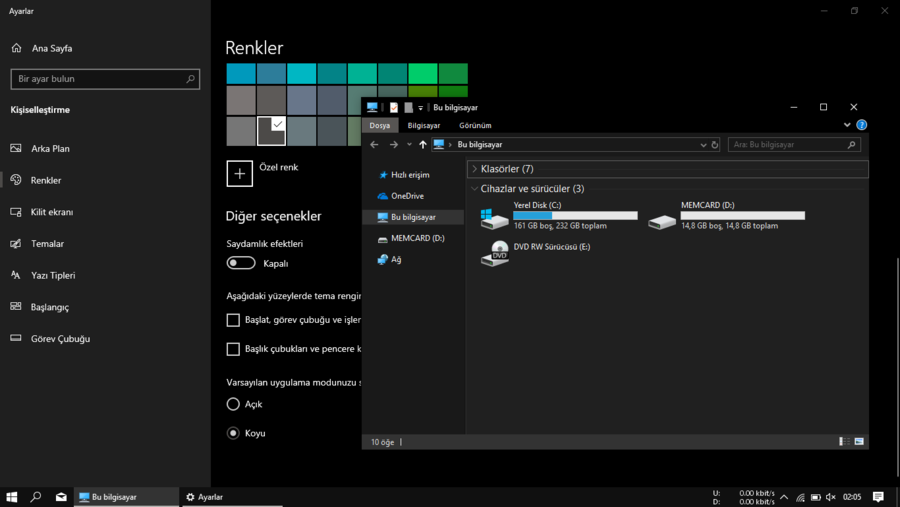This screenshot has height=507, width=900.
Task: Collapse the Cihazlar ve sürücüler group
Action: tap(474, 188)
